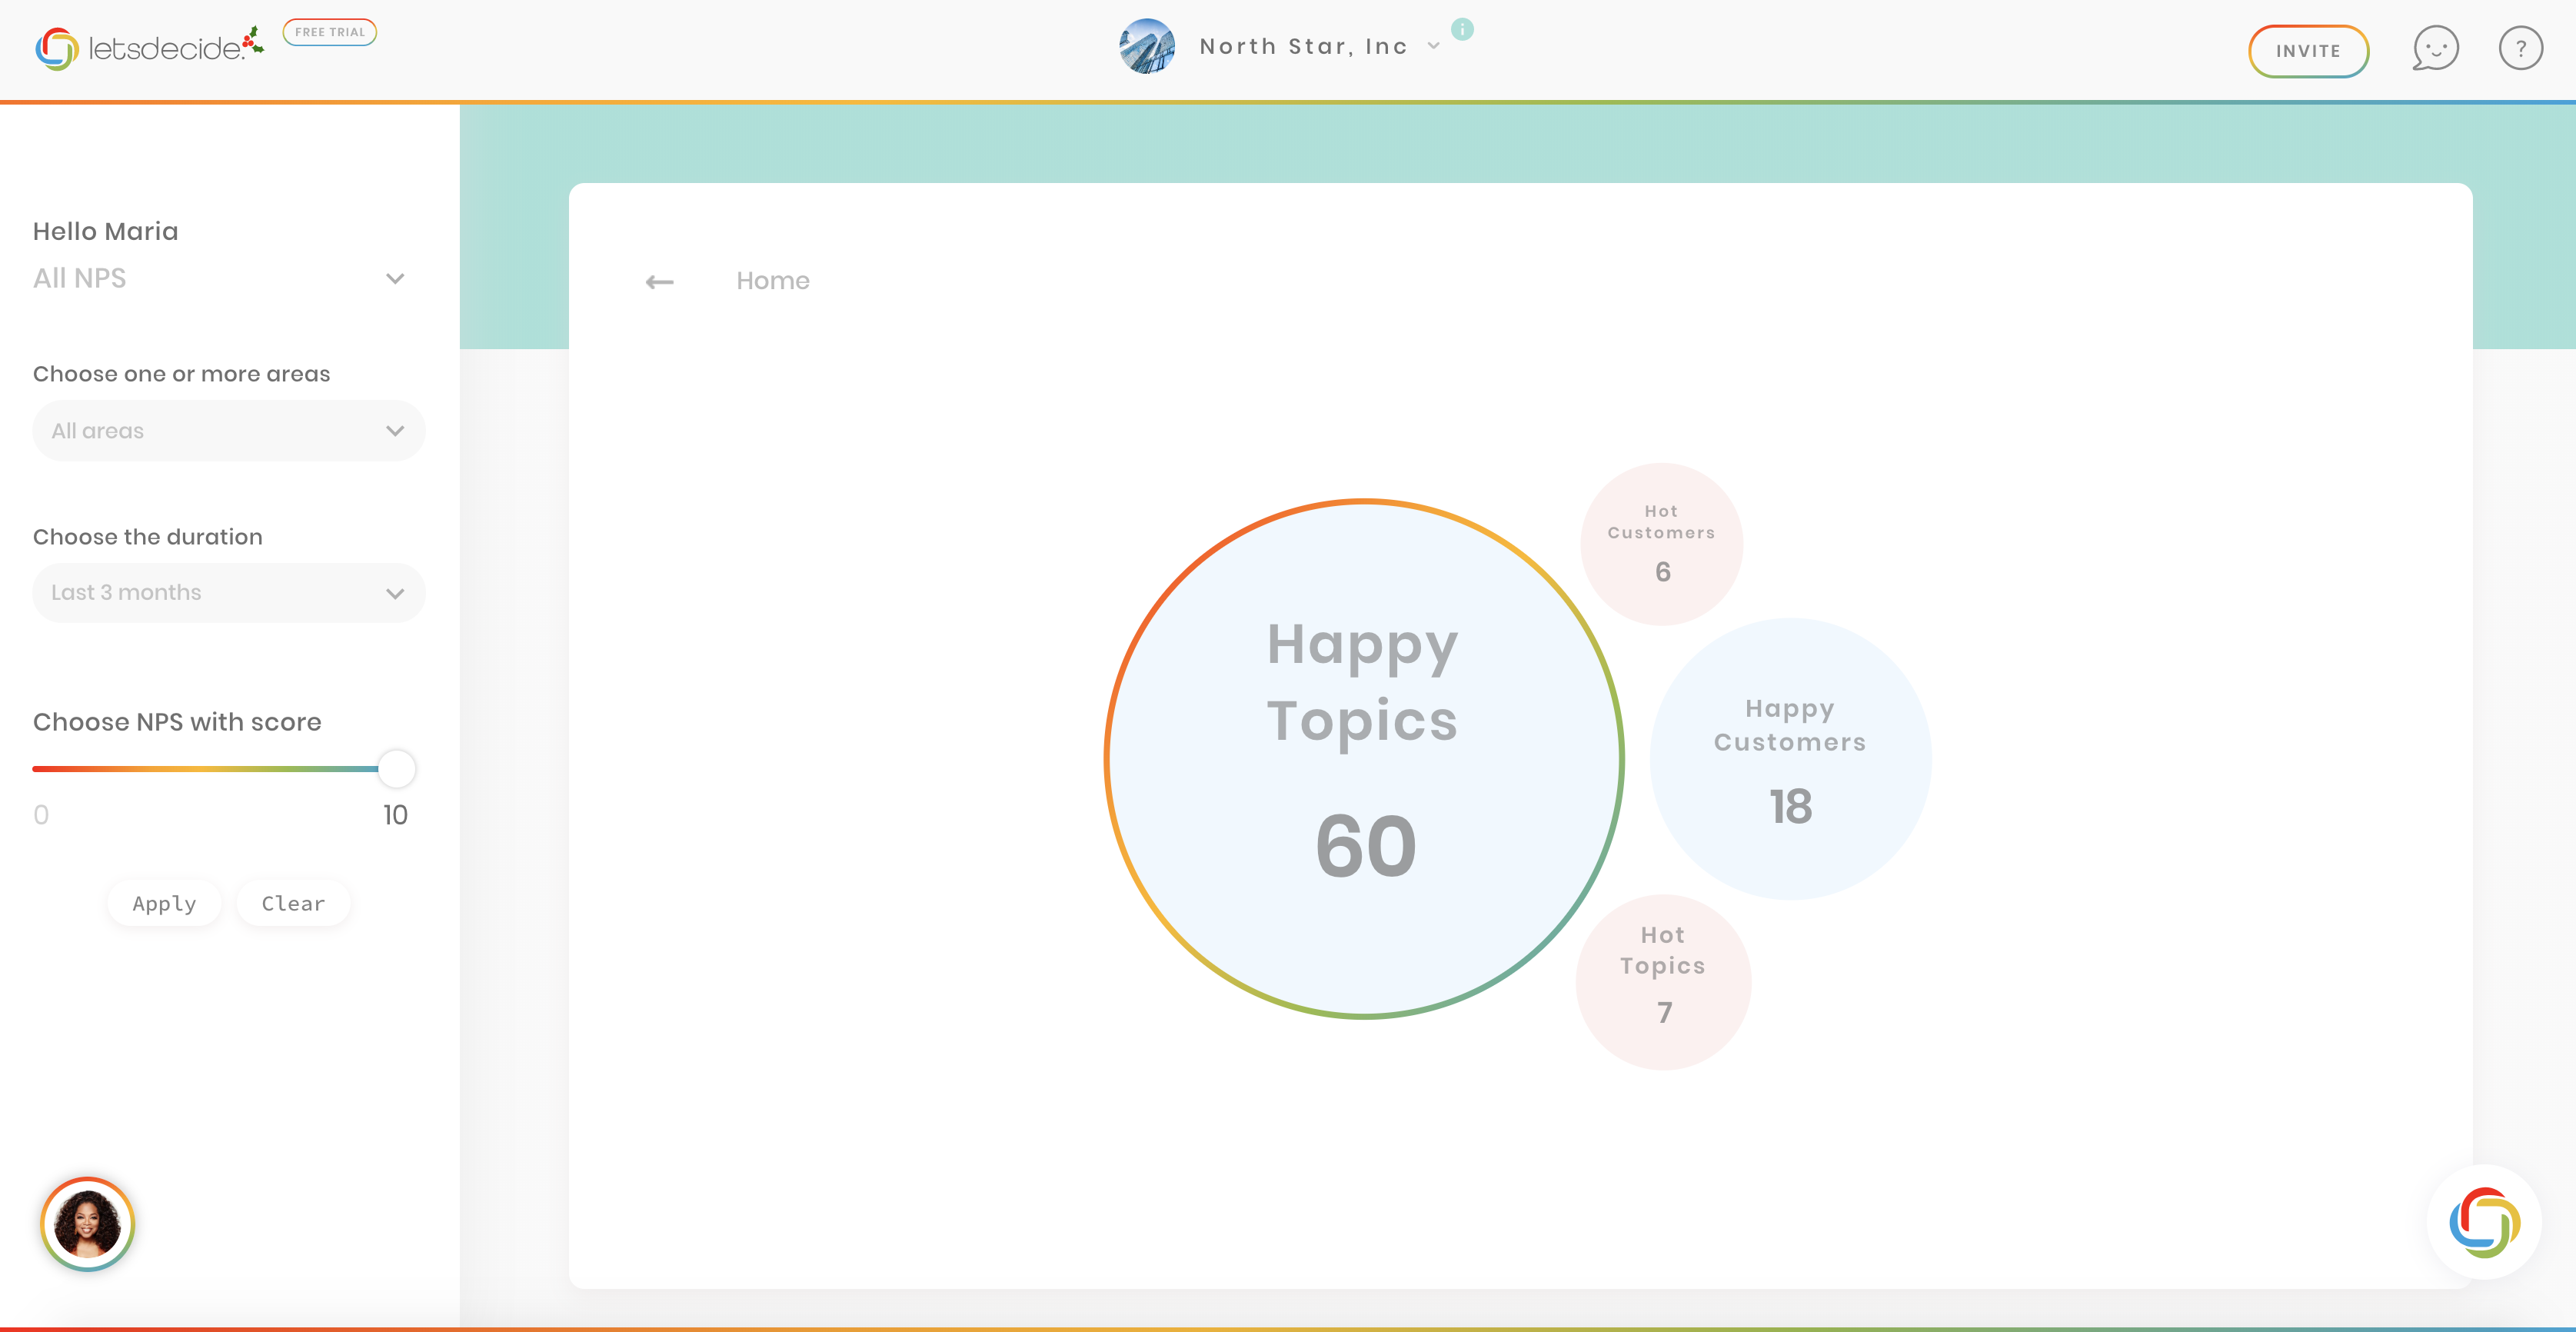
Task: Expand the All NPS dropdown
Action: (x=219, y=278)
